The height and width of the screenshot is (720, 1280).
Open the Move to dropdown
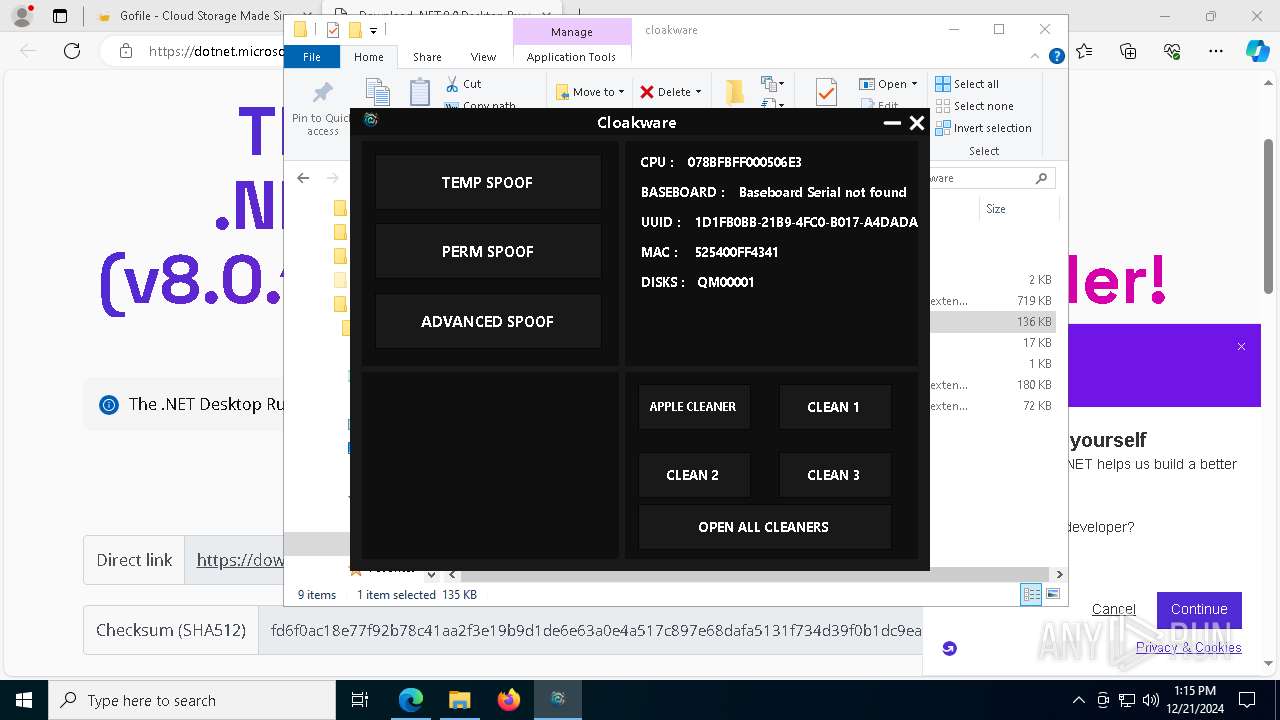pyautogui.click(x=590, y=92)
